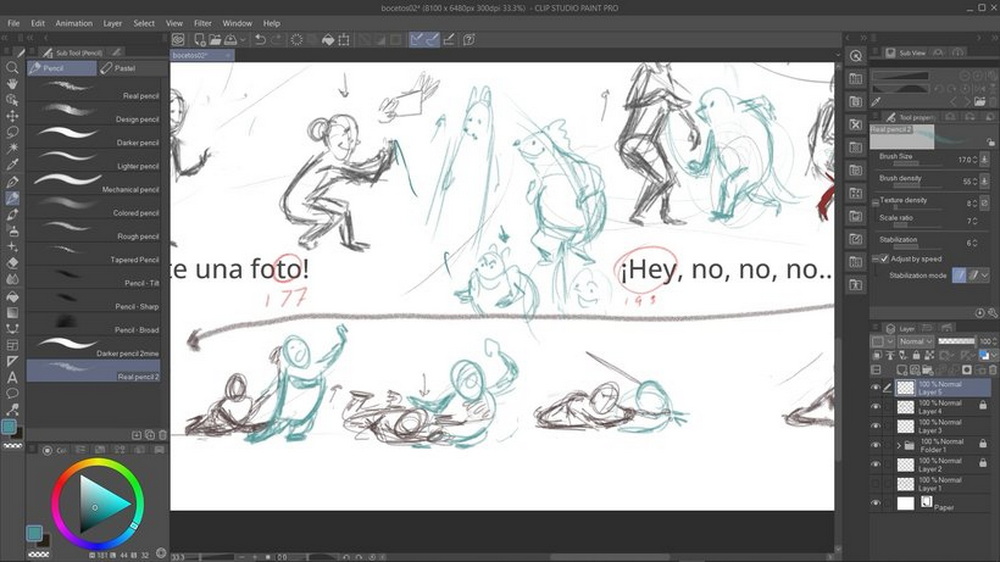
Task: Toggle snap to ruler in command bar
Action: click(416, 40)
